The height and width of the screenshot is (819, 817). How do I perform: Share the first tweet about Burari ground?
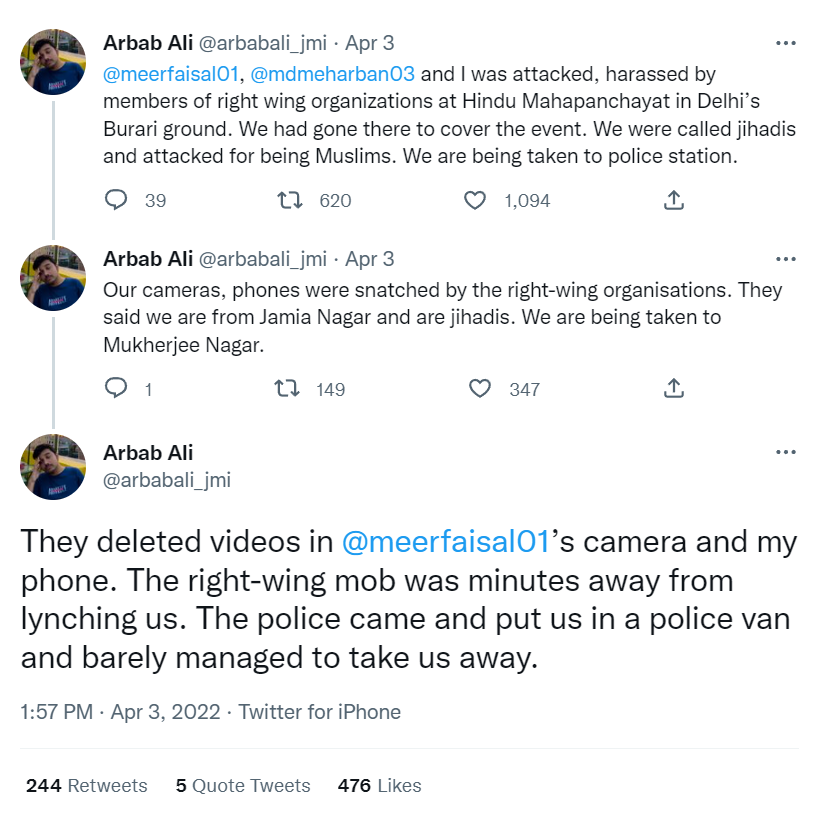click(x=674, y=200)
